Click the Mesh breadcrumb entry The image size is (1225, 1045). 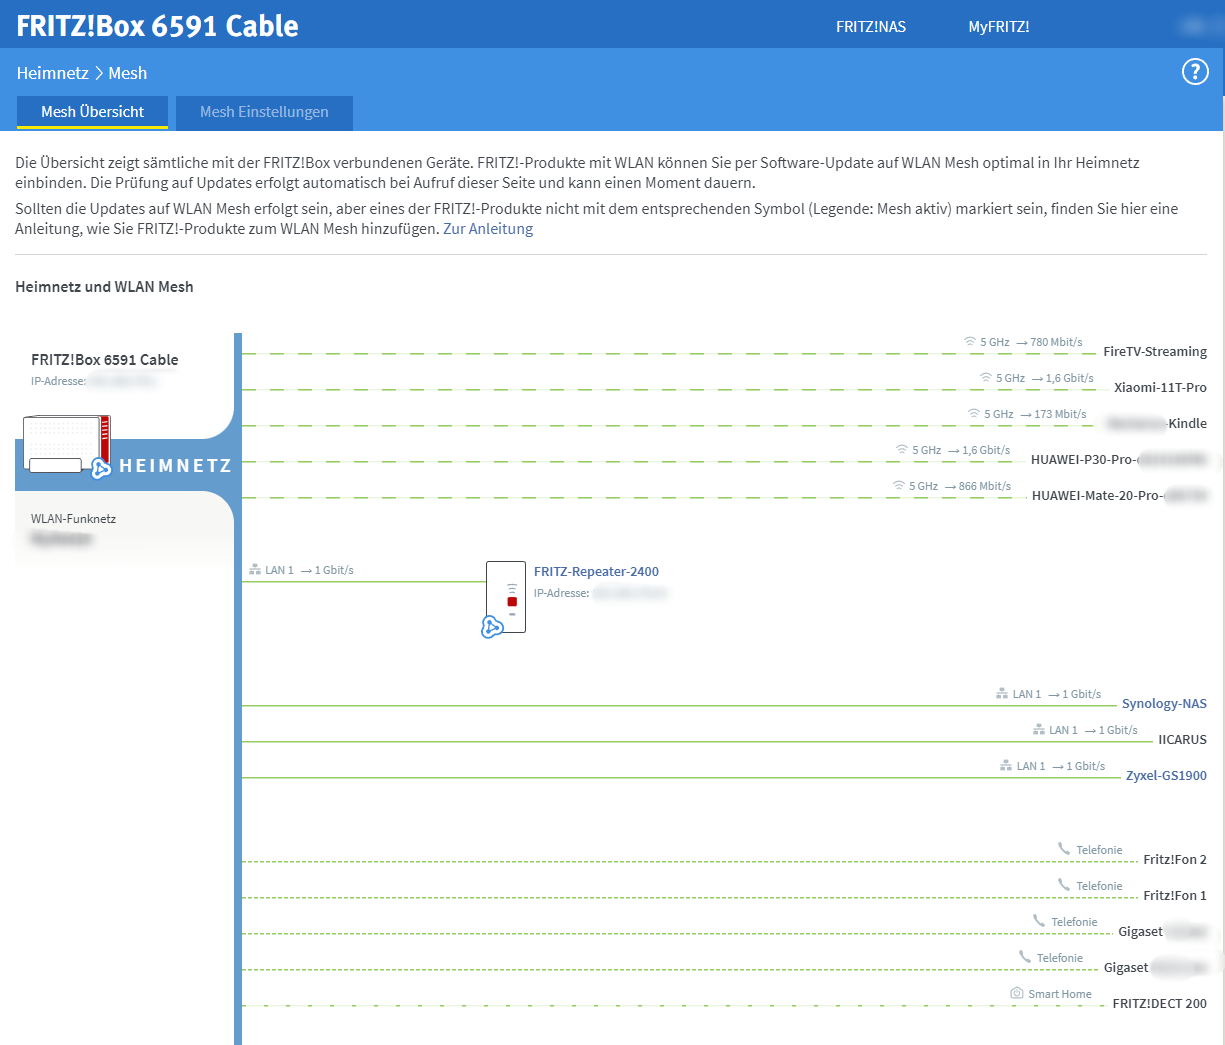128,73
